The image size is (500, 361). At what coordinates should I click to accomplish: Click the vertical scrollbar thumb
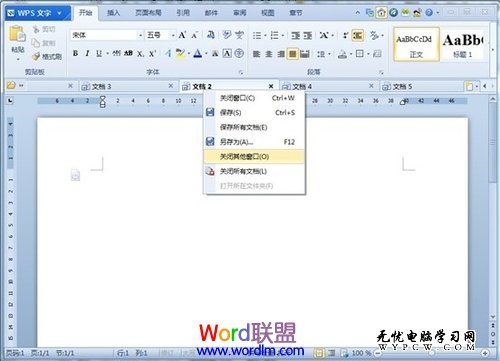pos(493,143)
